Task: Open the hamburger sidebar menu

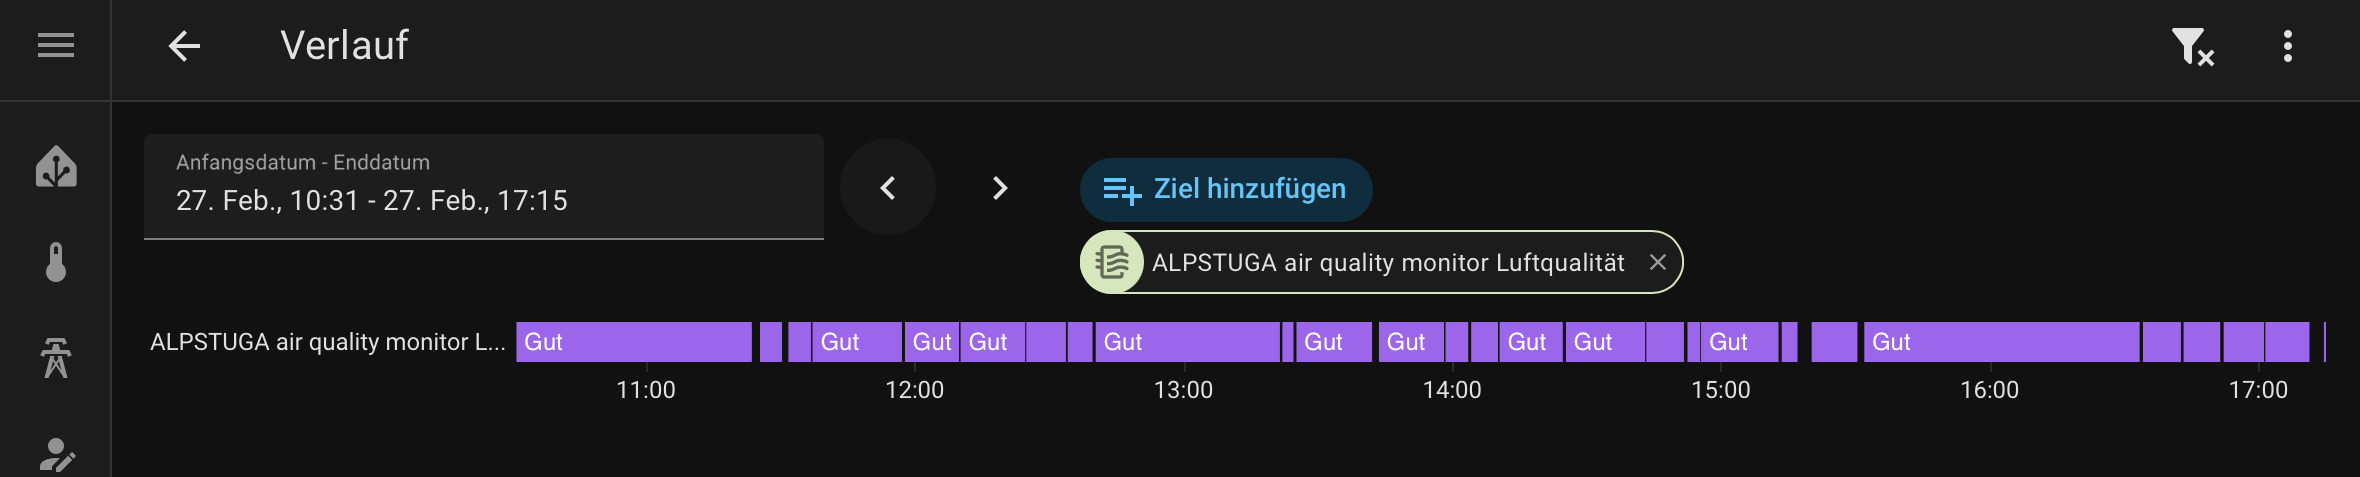Action: 56,45
